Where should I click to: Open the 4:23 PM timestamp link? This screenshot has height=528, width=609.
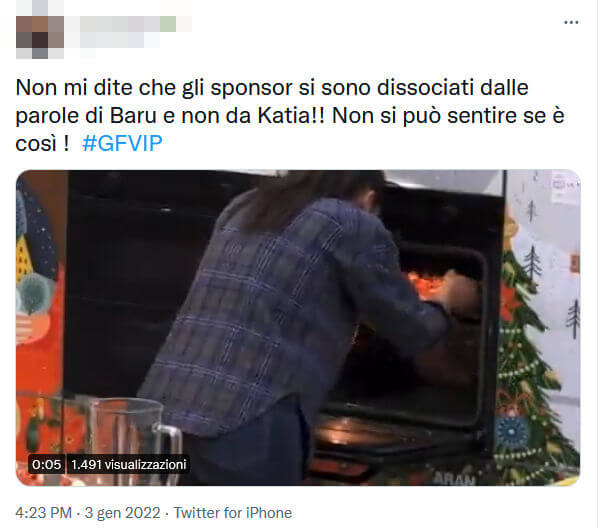tap(44, 513)
